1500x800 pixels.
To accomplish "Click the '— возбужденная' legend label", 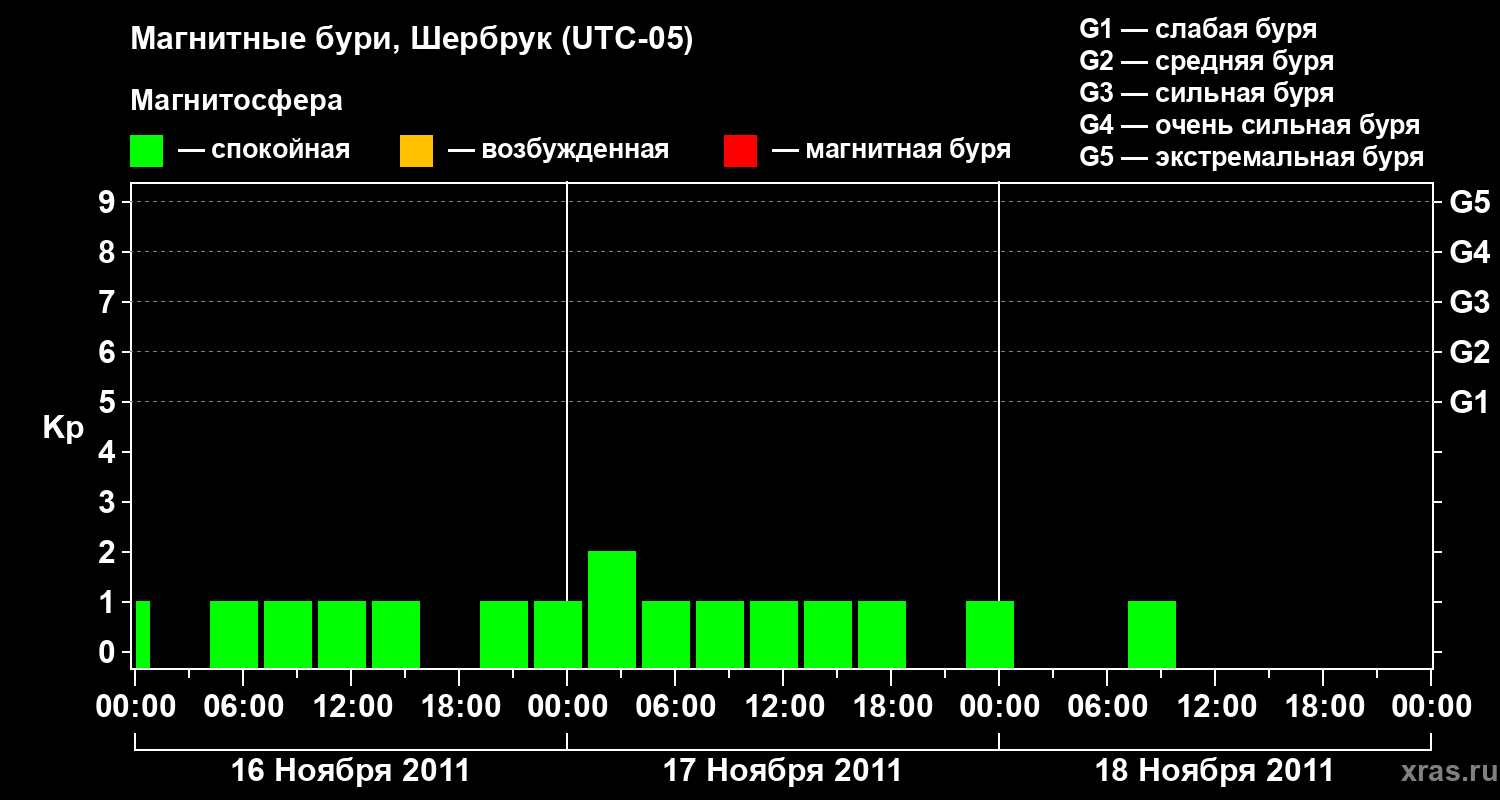I will coord(558,150).
